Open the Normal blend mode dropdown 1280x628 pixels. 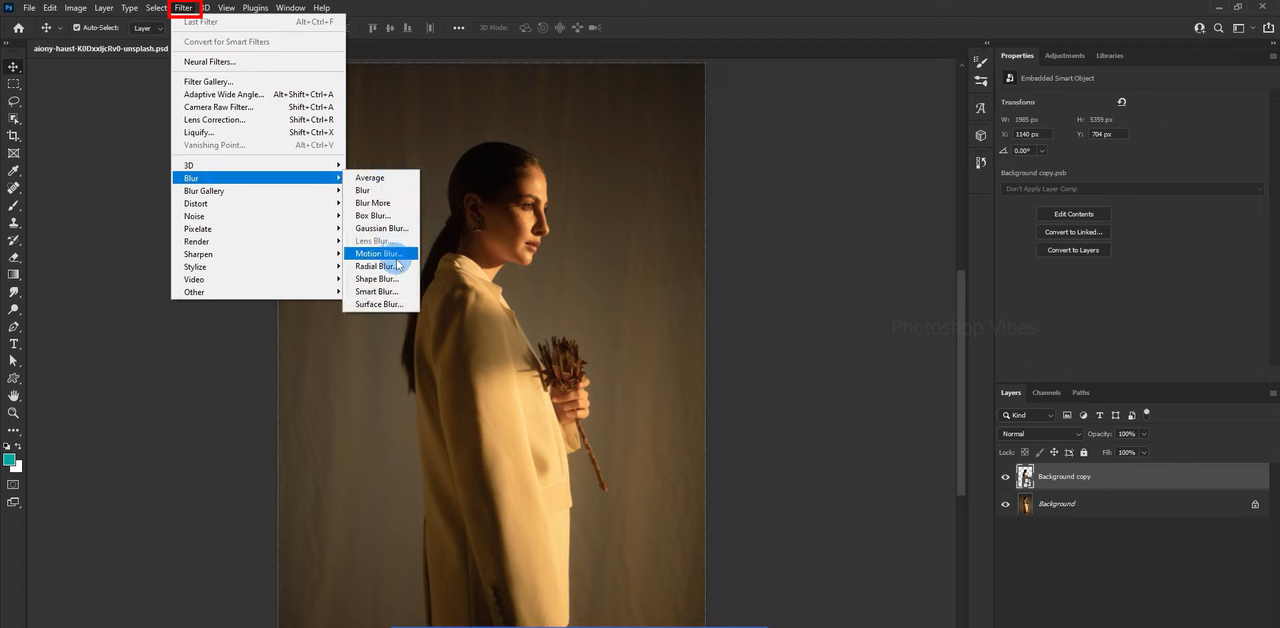click(1041, 434)
